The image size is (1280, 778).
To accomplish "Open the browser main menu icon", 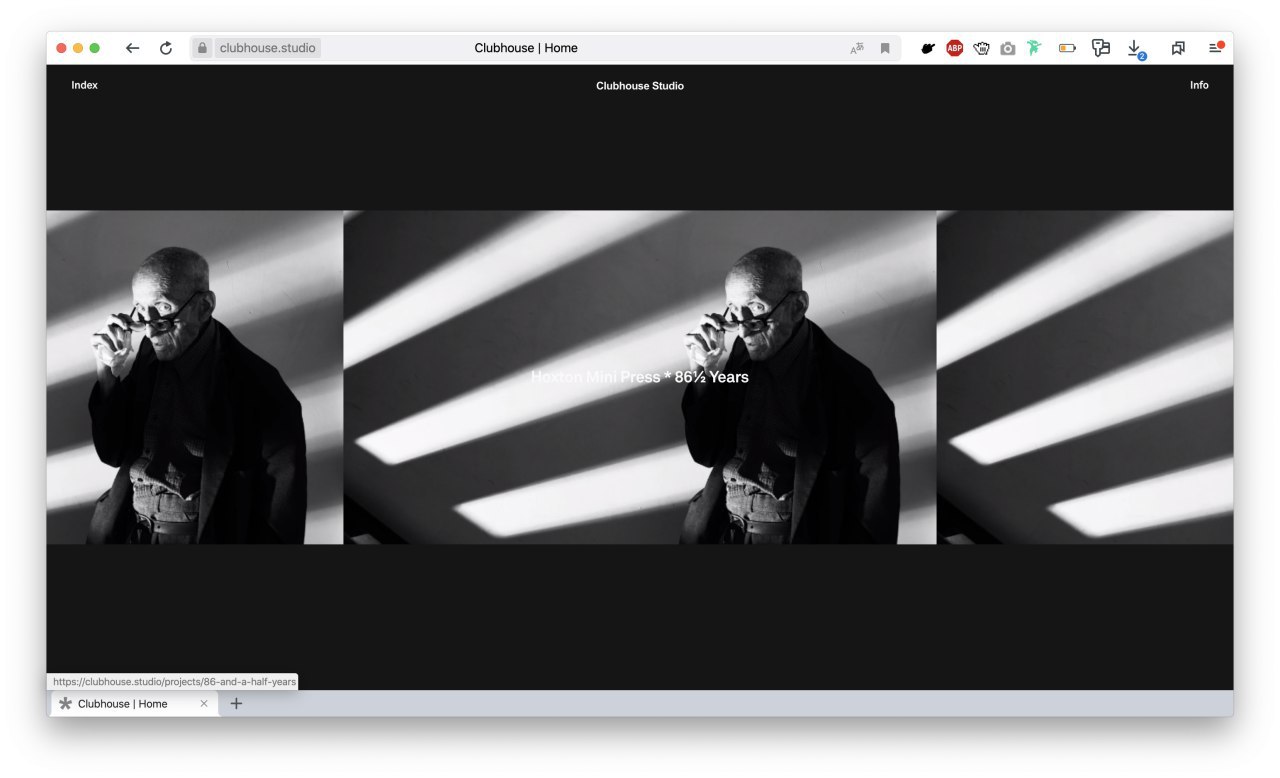I will click(1216, 47).
